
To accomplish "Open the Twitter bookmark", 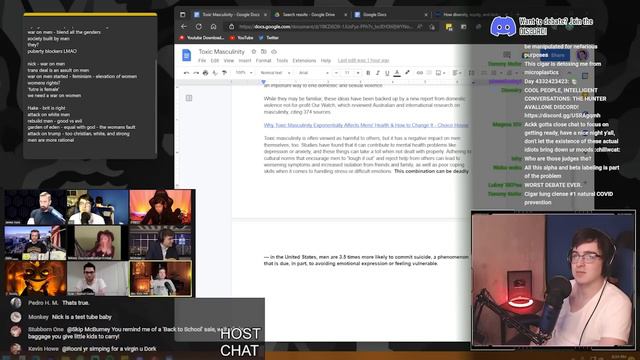I will click(269, 38).
